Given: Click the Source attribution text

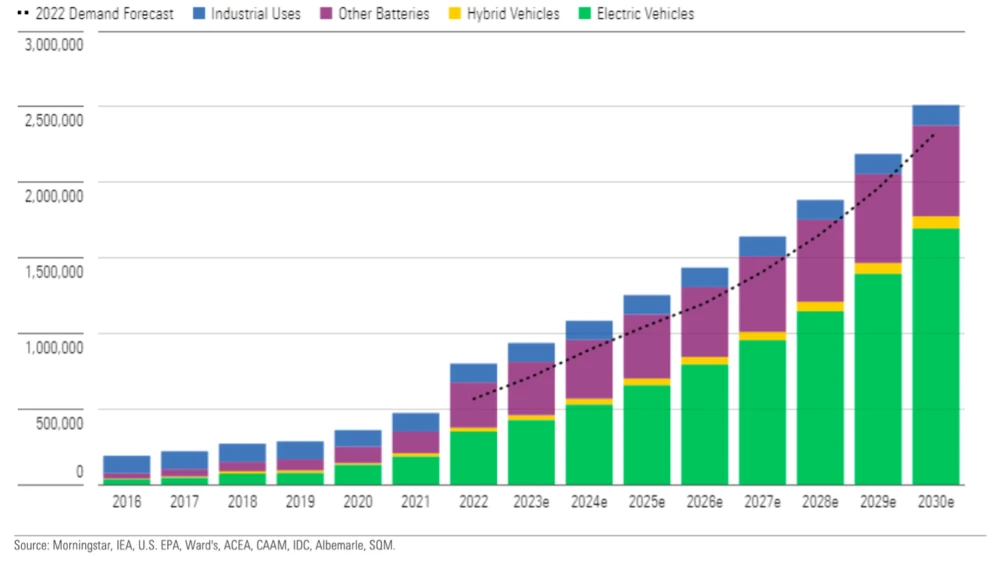Looking at the screenshot, I should 205,545.
